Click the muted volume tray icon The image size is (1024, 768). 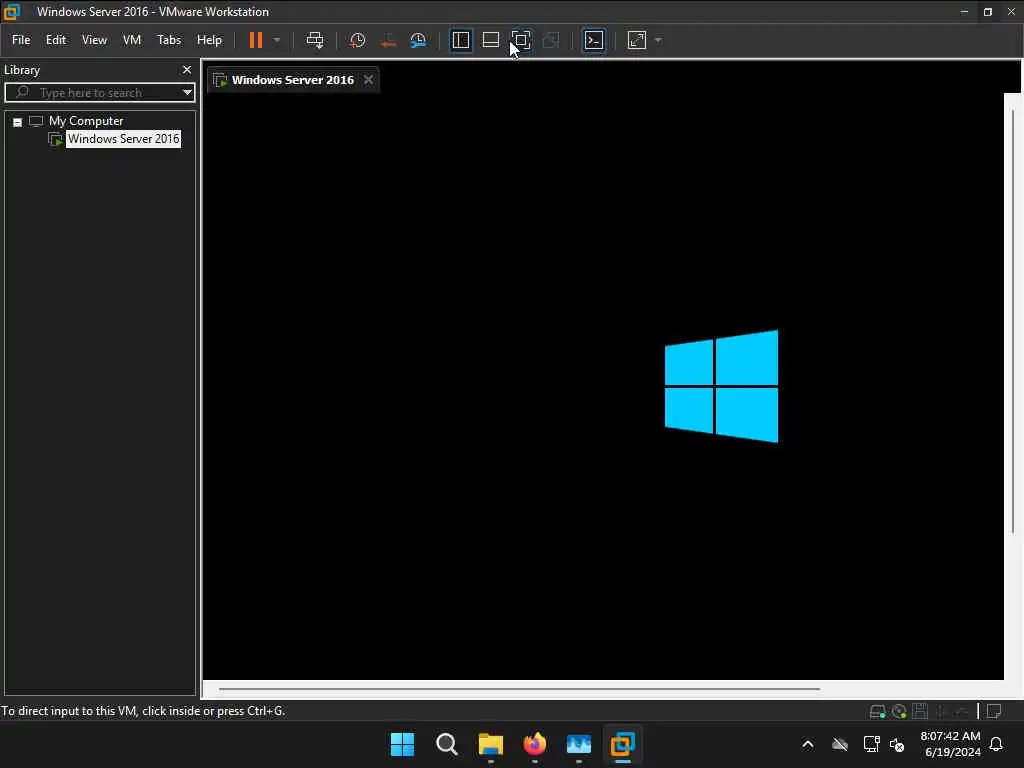(x=897, y=745)
